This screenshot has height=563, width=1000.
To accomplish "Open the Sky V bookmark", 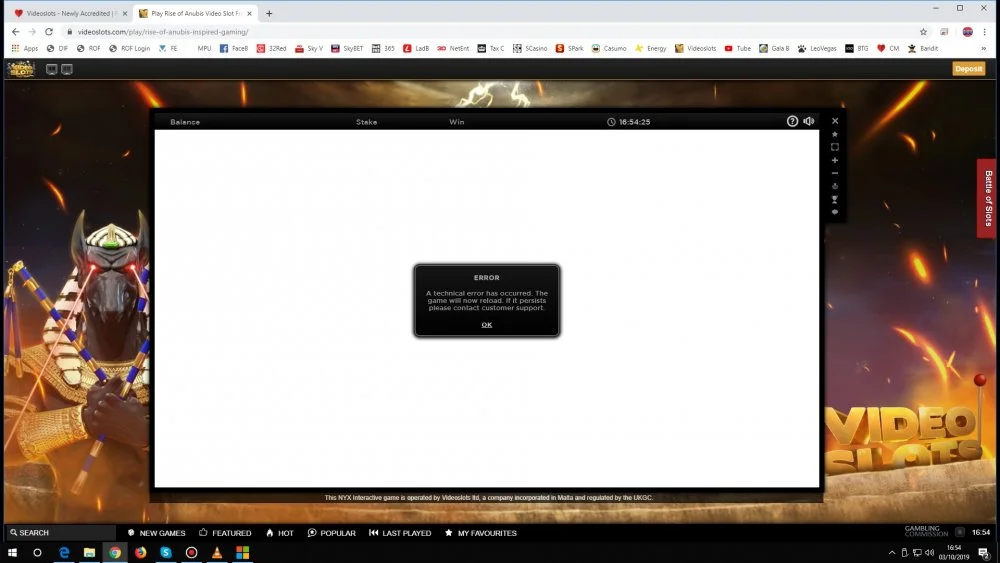I will 309,48.
